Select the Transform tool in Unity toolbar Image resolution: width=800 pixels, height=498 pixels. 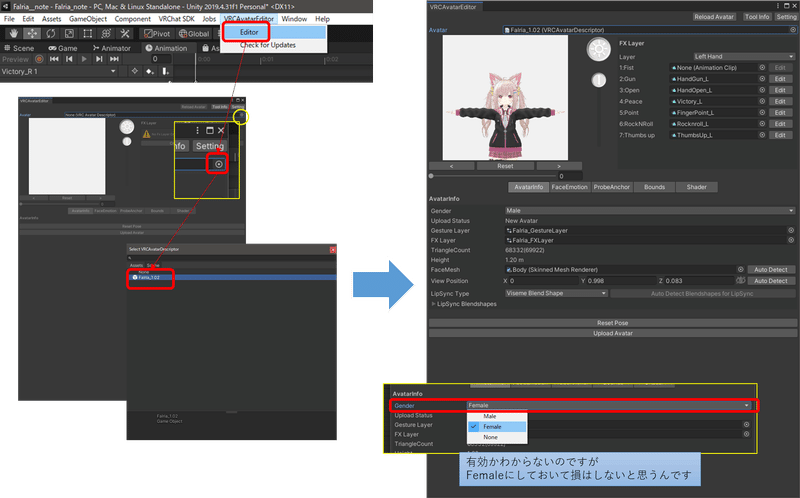[106, 34]
